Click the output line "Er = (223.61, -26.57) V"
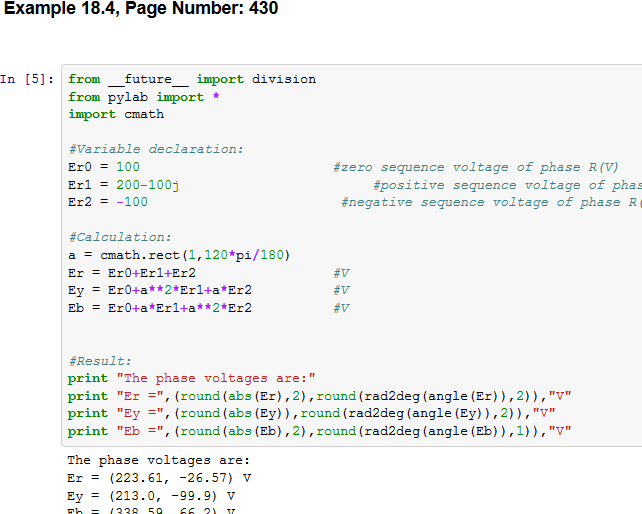The width and height of the screenshot is (642, 514). coord(159,478)
